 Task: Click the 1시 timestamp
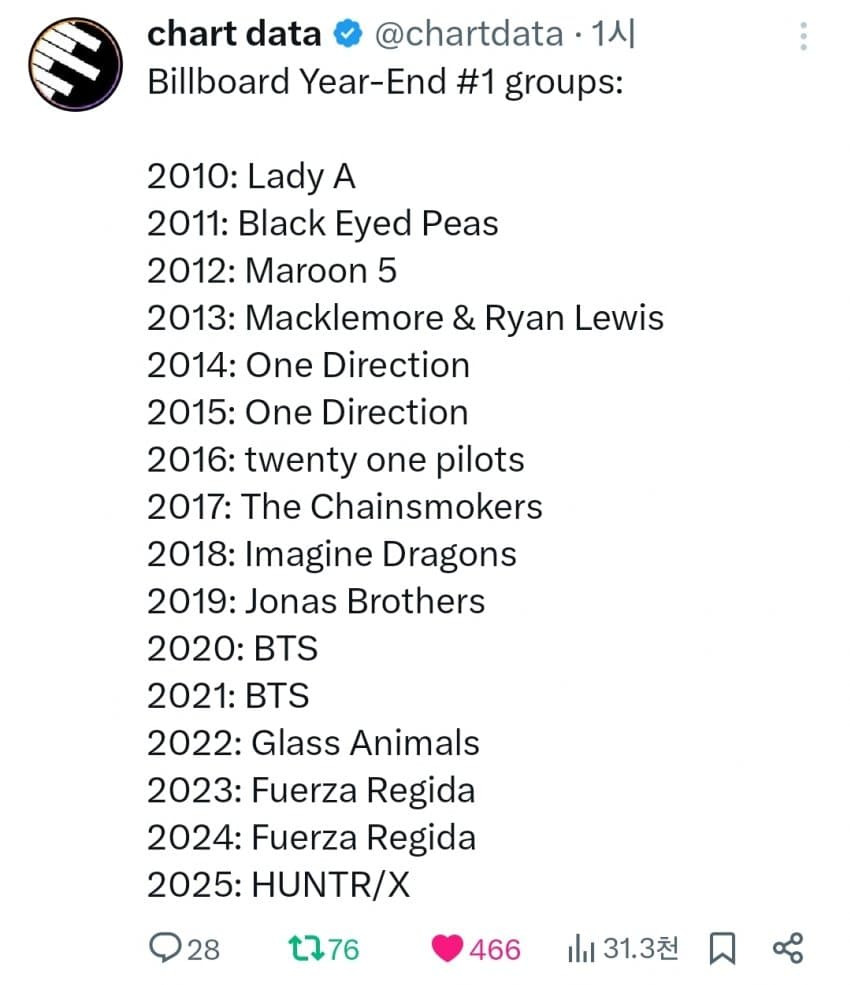[x=615, y=35]
